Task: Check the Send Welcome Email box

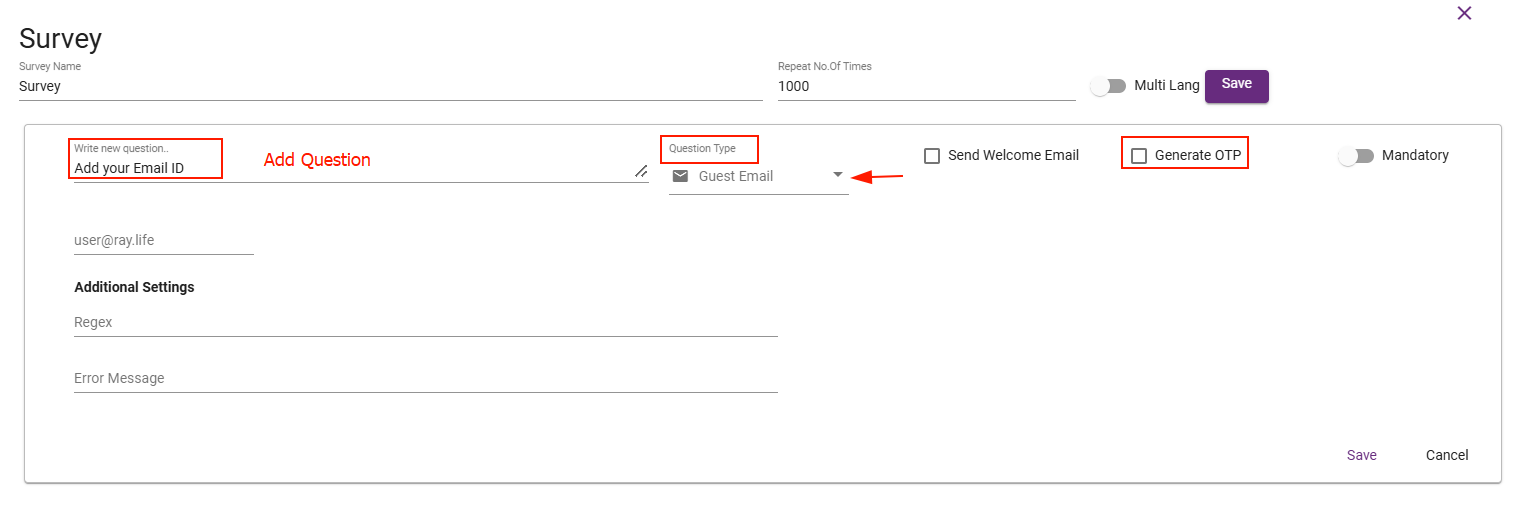Action: [x=932, y=156]
